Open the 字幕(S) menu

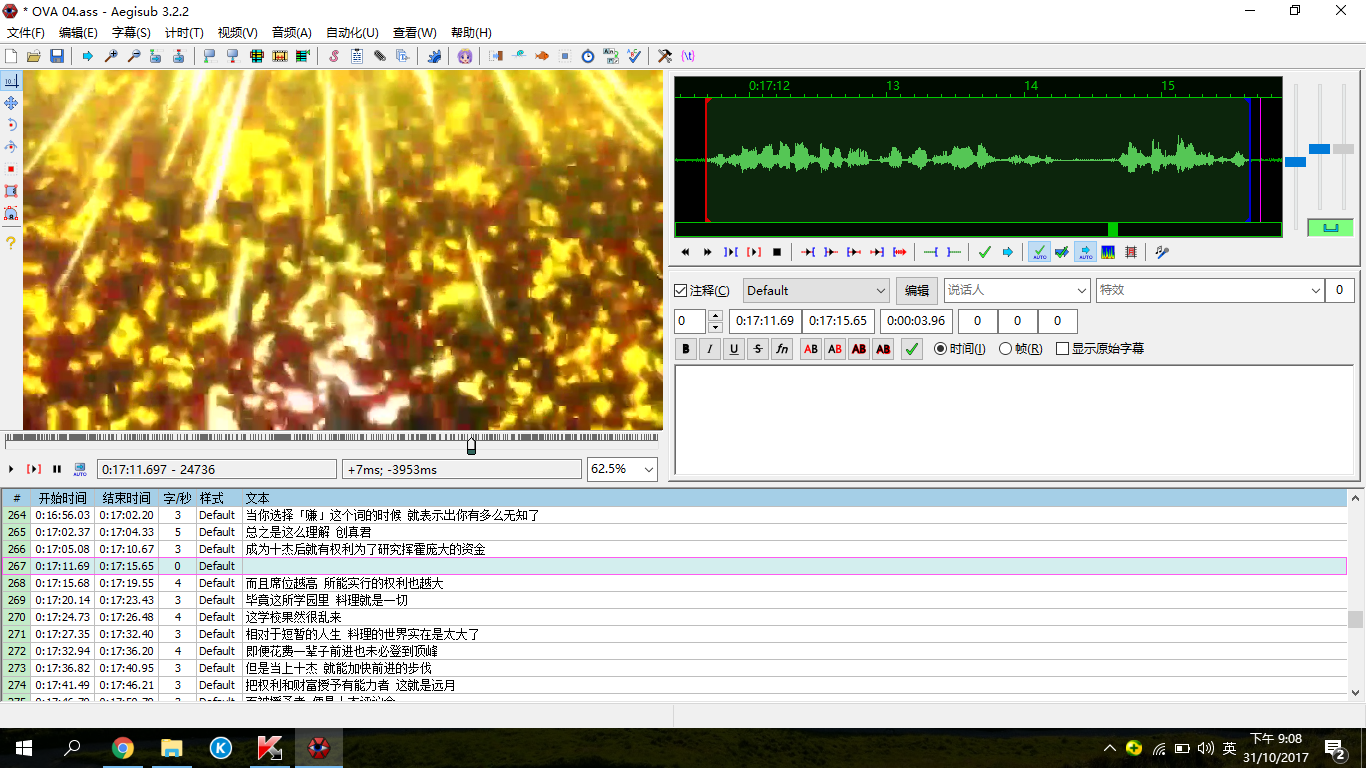[131, 33]
